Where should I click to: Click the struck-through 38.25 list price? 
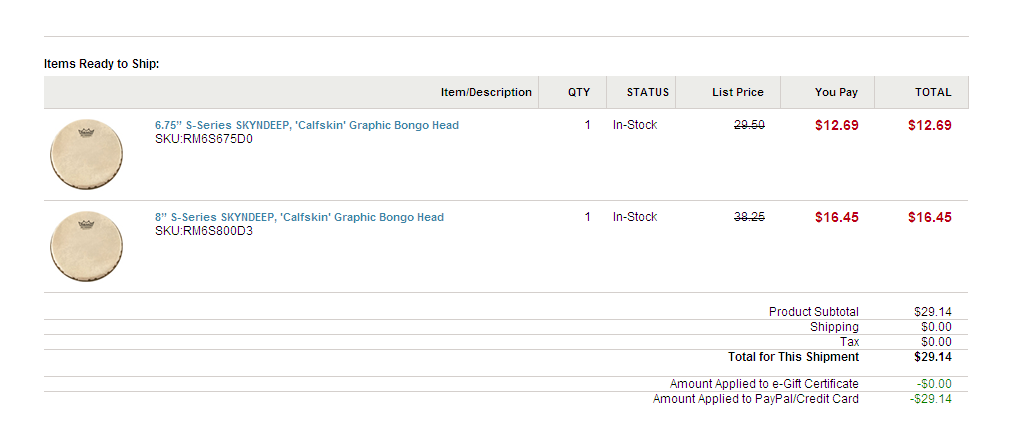click(749, 217)
